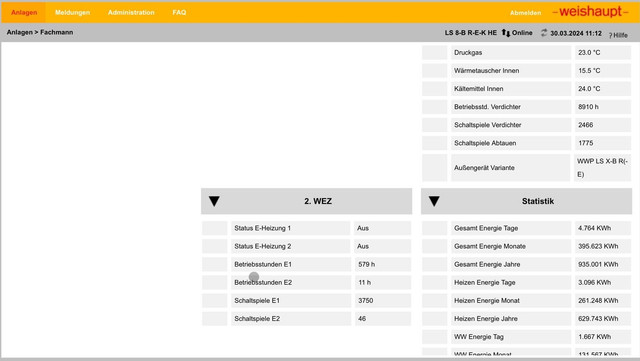Click the 1.667 KWh value
The image size is (640, 361).
click(x=594, y=336)
